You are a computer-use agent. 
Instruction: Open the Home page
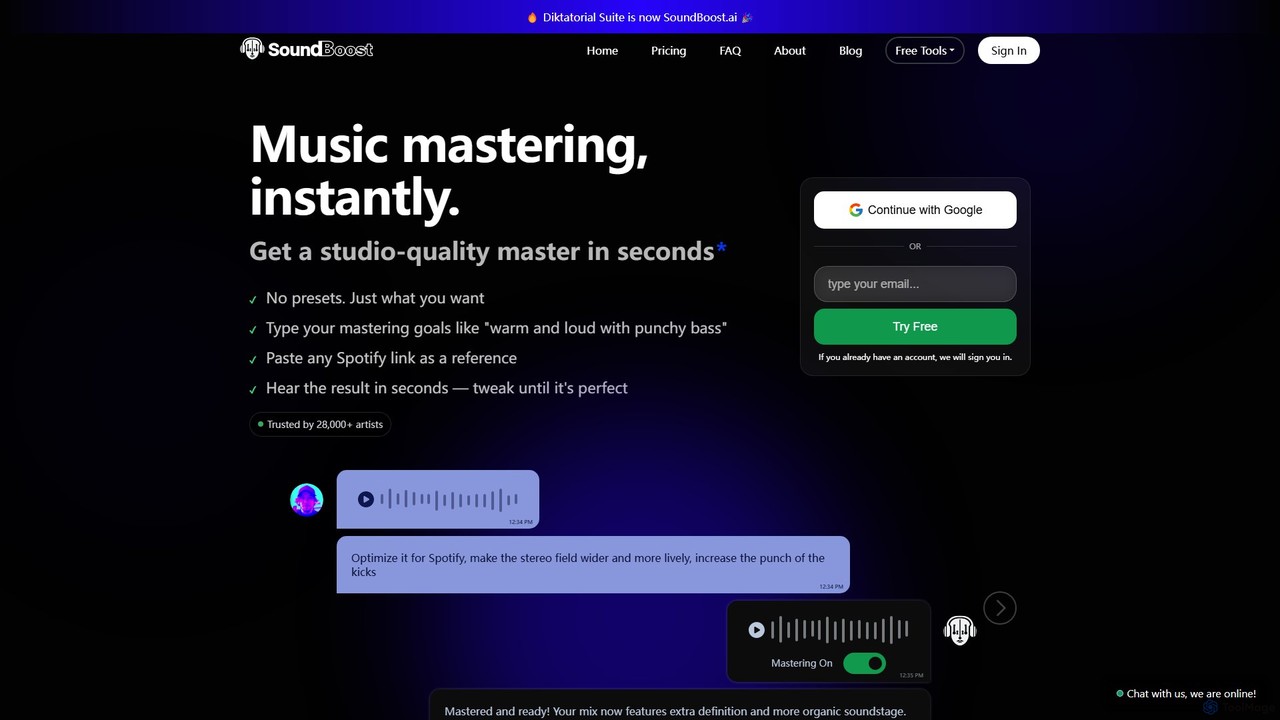click(x=602, y=51)
